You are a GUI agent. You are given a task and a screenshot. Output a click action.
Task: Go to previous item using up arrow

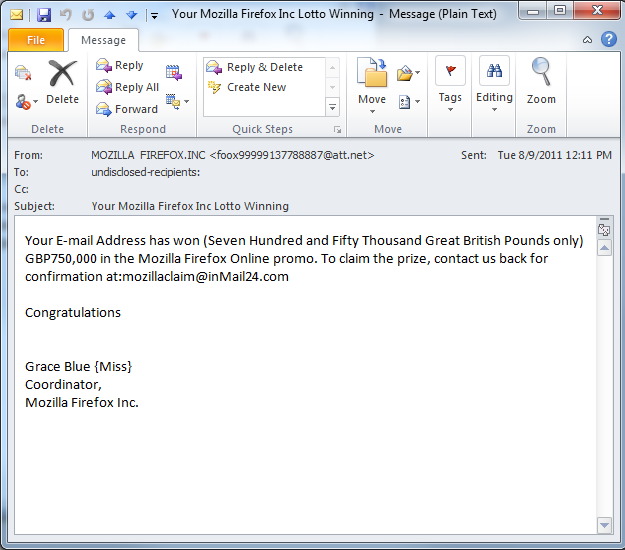110,15
